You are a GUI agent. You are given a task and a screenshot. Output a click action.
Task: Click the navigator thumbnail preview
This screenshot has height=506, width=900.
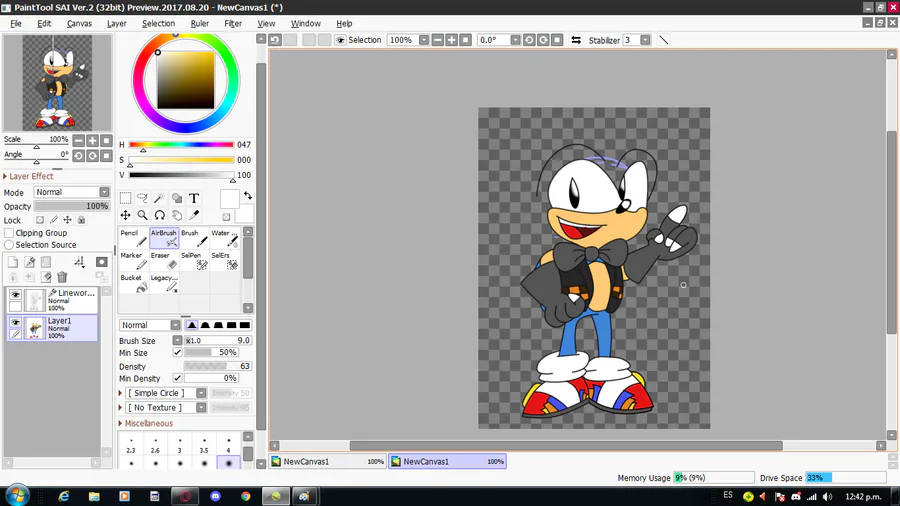57,83
